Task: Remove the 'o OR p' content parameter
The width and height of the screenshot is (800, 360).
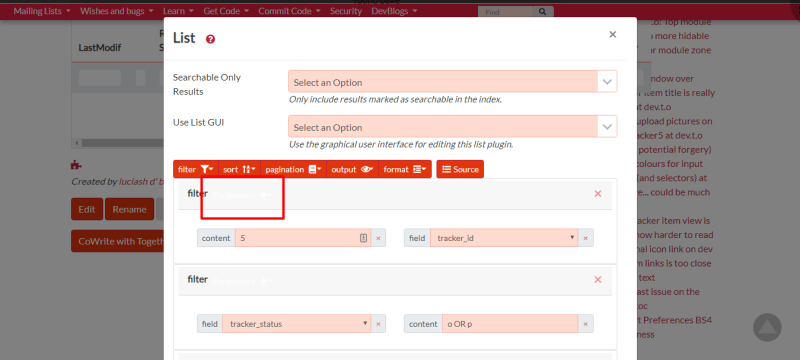Action: [586, 324]
